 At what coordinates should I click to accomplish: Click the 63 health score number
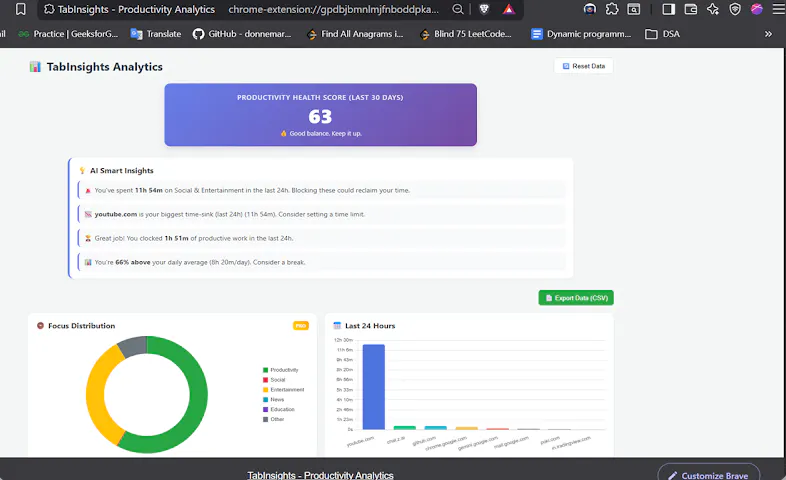coord(320,117)
